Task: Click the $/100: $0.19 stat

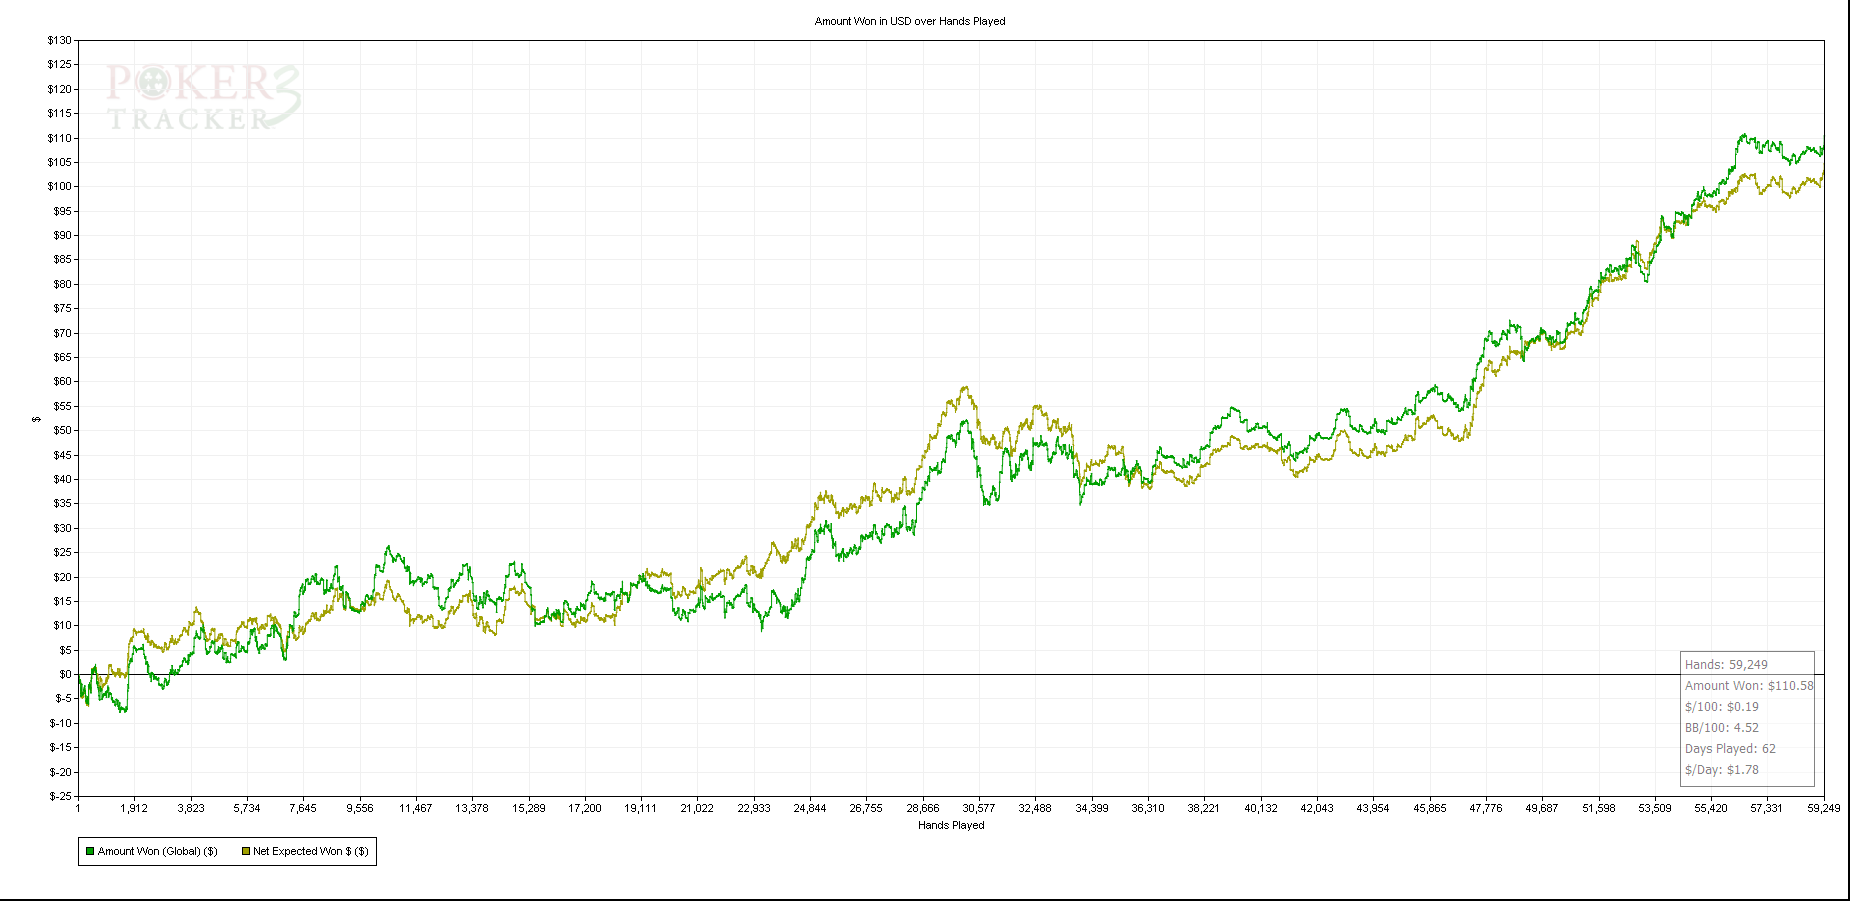Action: [x=1721, y=706]
